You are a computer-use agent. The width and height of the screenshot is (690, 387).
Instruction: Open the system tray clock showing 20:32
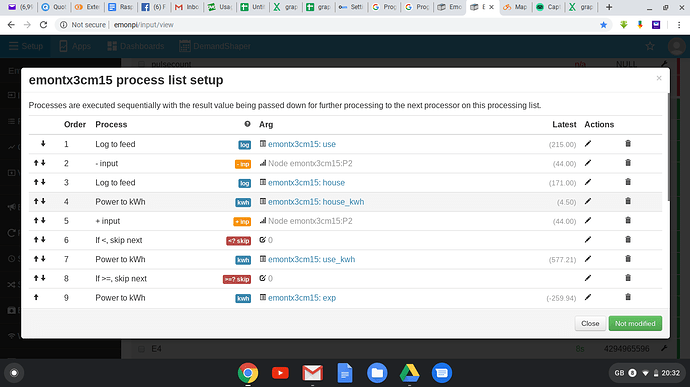670,373
